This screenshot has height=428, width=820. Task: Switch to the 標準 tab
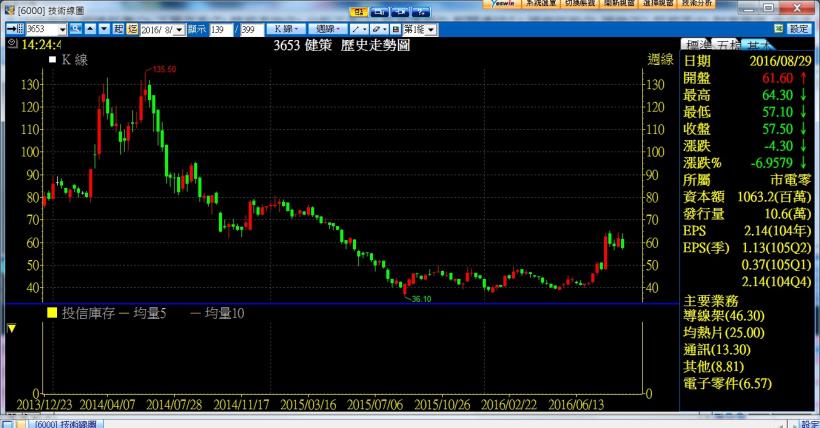tap(697, 44)
